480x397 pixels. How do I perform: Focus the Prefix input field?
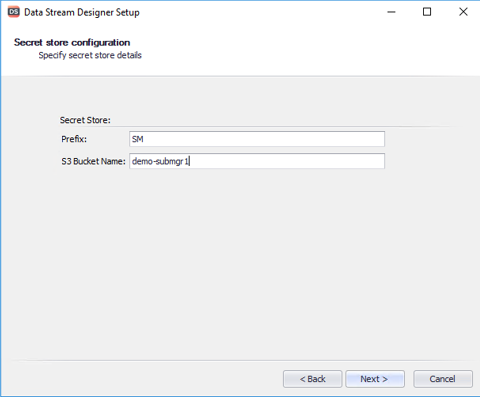coord(257,139)
